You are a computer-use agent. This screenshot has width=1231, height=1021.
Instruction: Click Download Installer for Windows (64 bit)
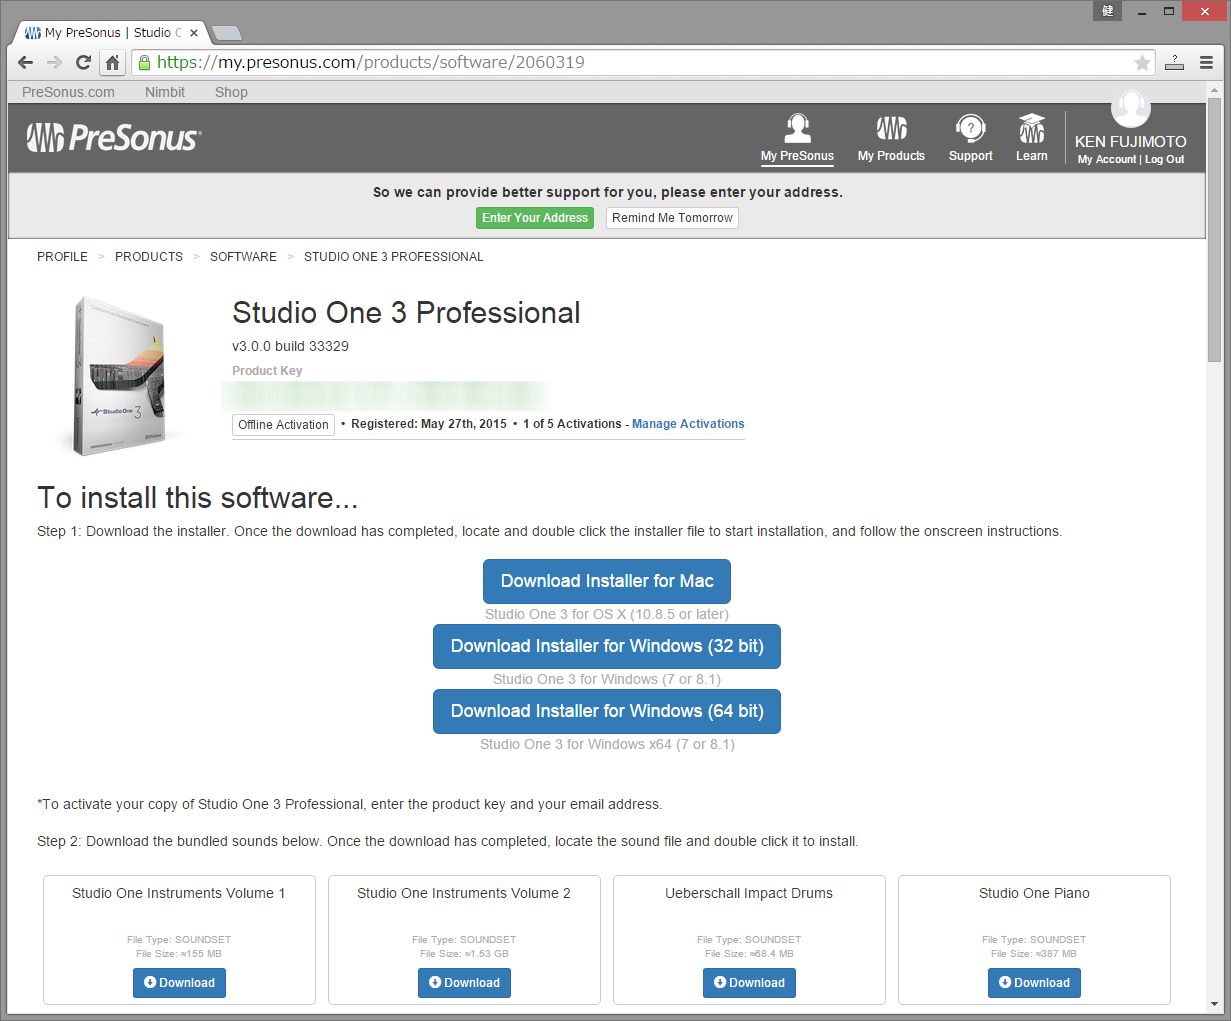click(x=607, y=711)
